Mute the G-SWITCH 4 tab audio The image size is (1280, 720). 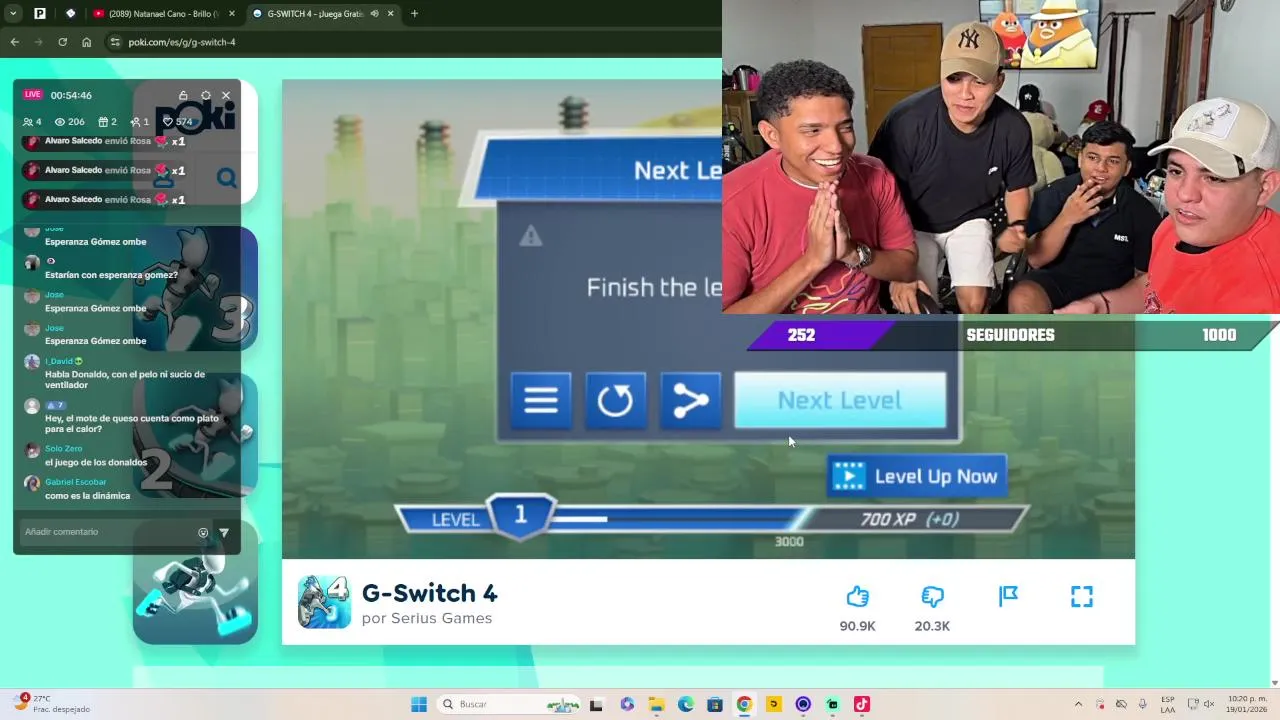[x=374, y=14]
